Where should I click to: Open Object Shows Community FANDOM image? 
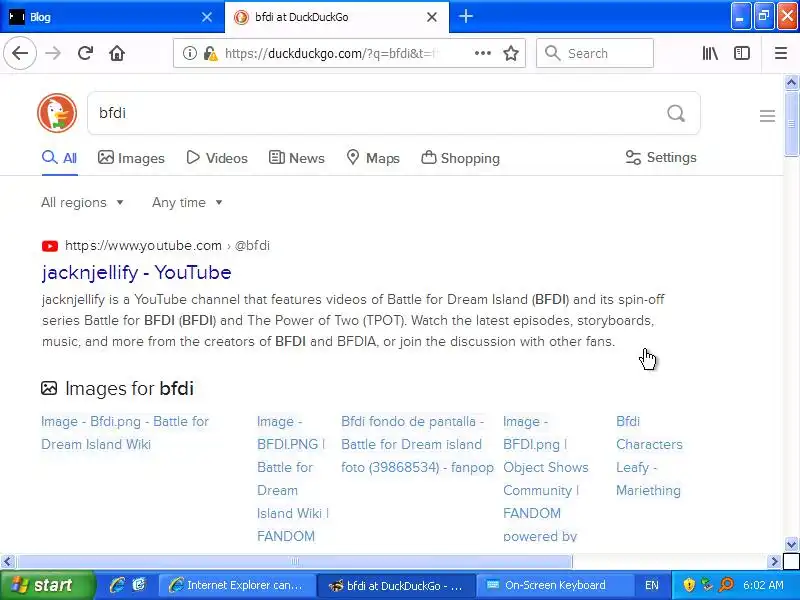[x=546, y=479]
